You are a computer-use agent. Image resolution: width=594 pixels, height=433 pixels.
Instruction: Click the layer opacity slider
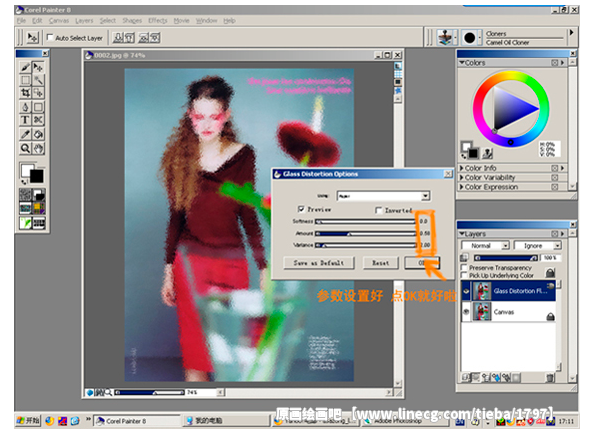point(506,258)
